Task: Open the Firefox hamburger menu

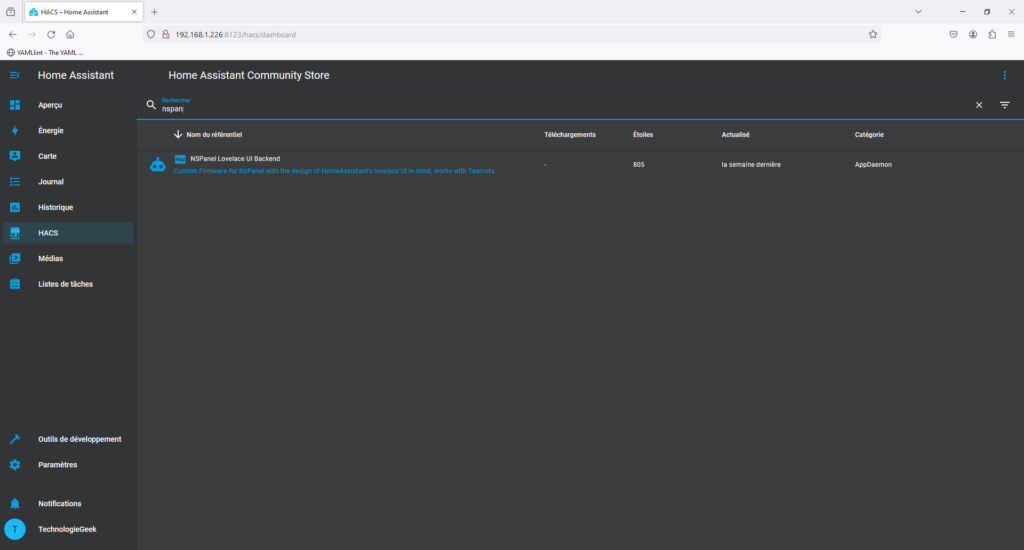Action: [x=1011, y=35]
